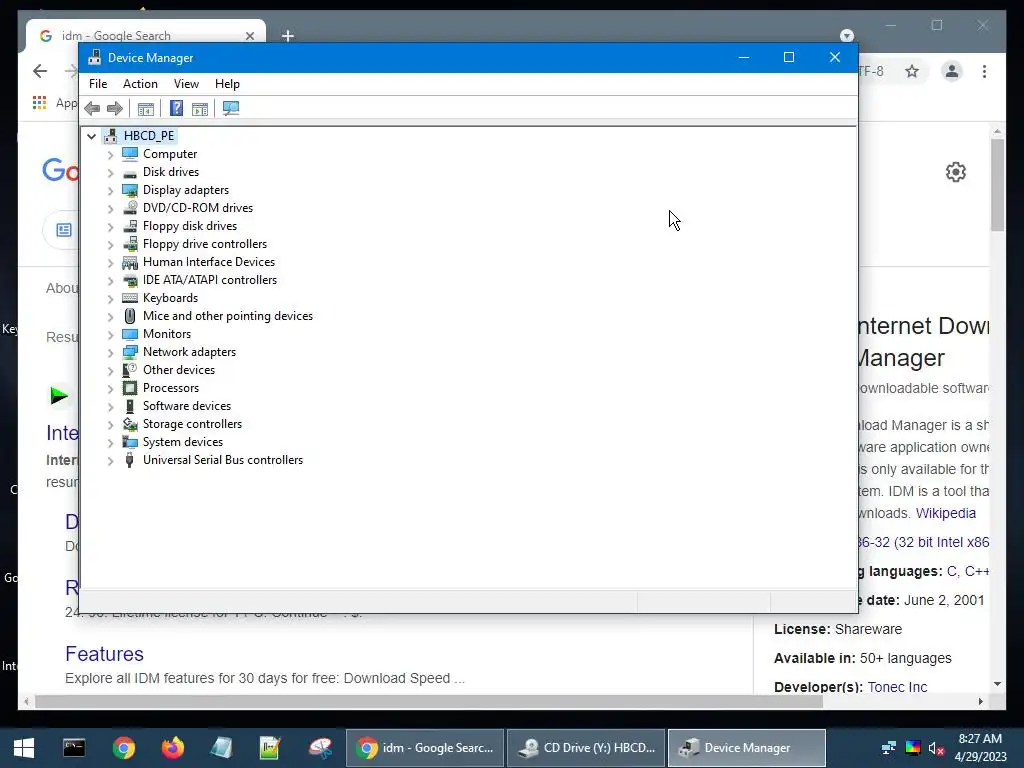Select the Disk drives icon
This screenshot has width=1024, height=768.
(x=130, y=172)
